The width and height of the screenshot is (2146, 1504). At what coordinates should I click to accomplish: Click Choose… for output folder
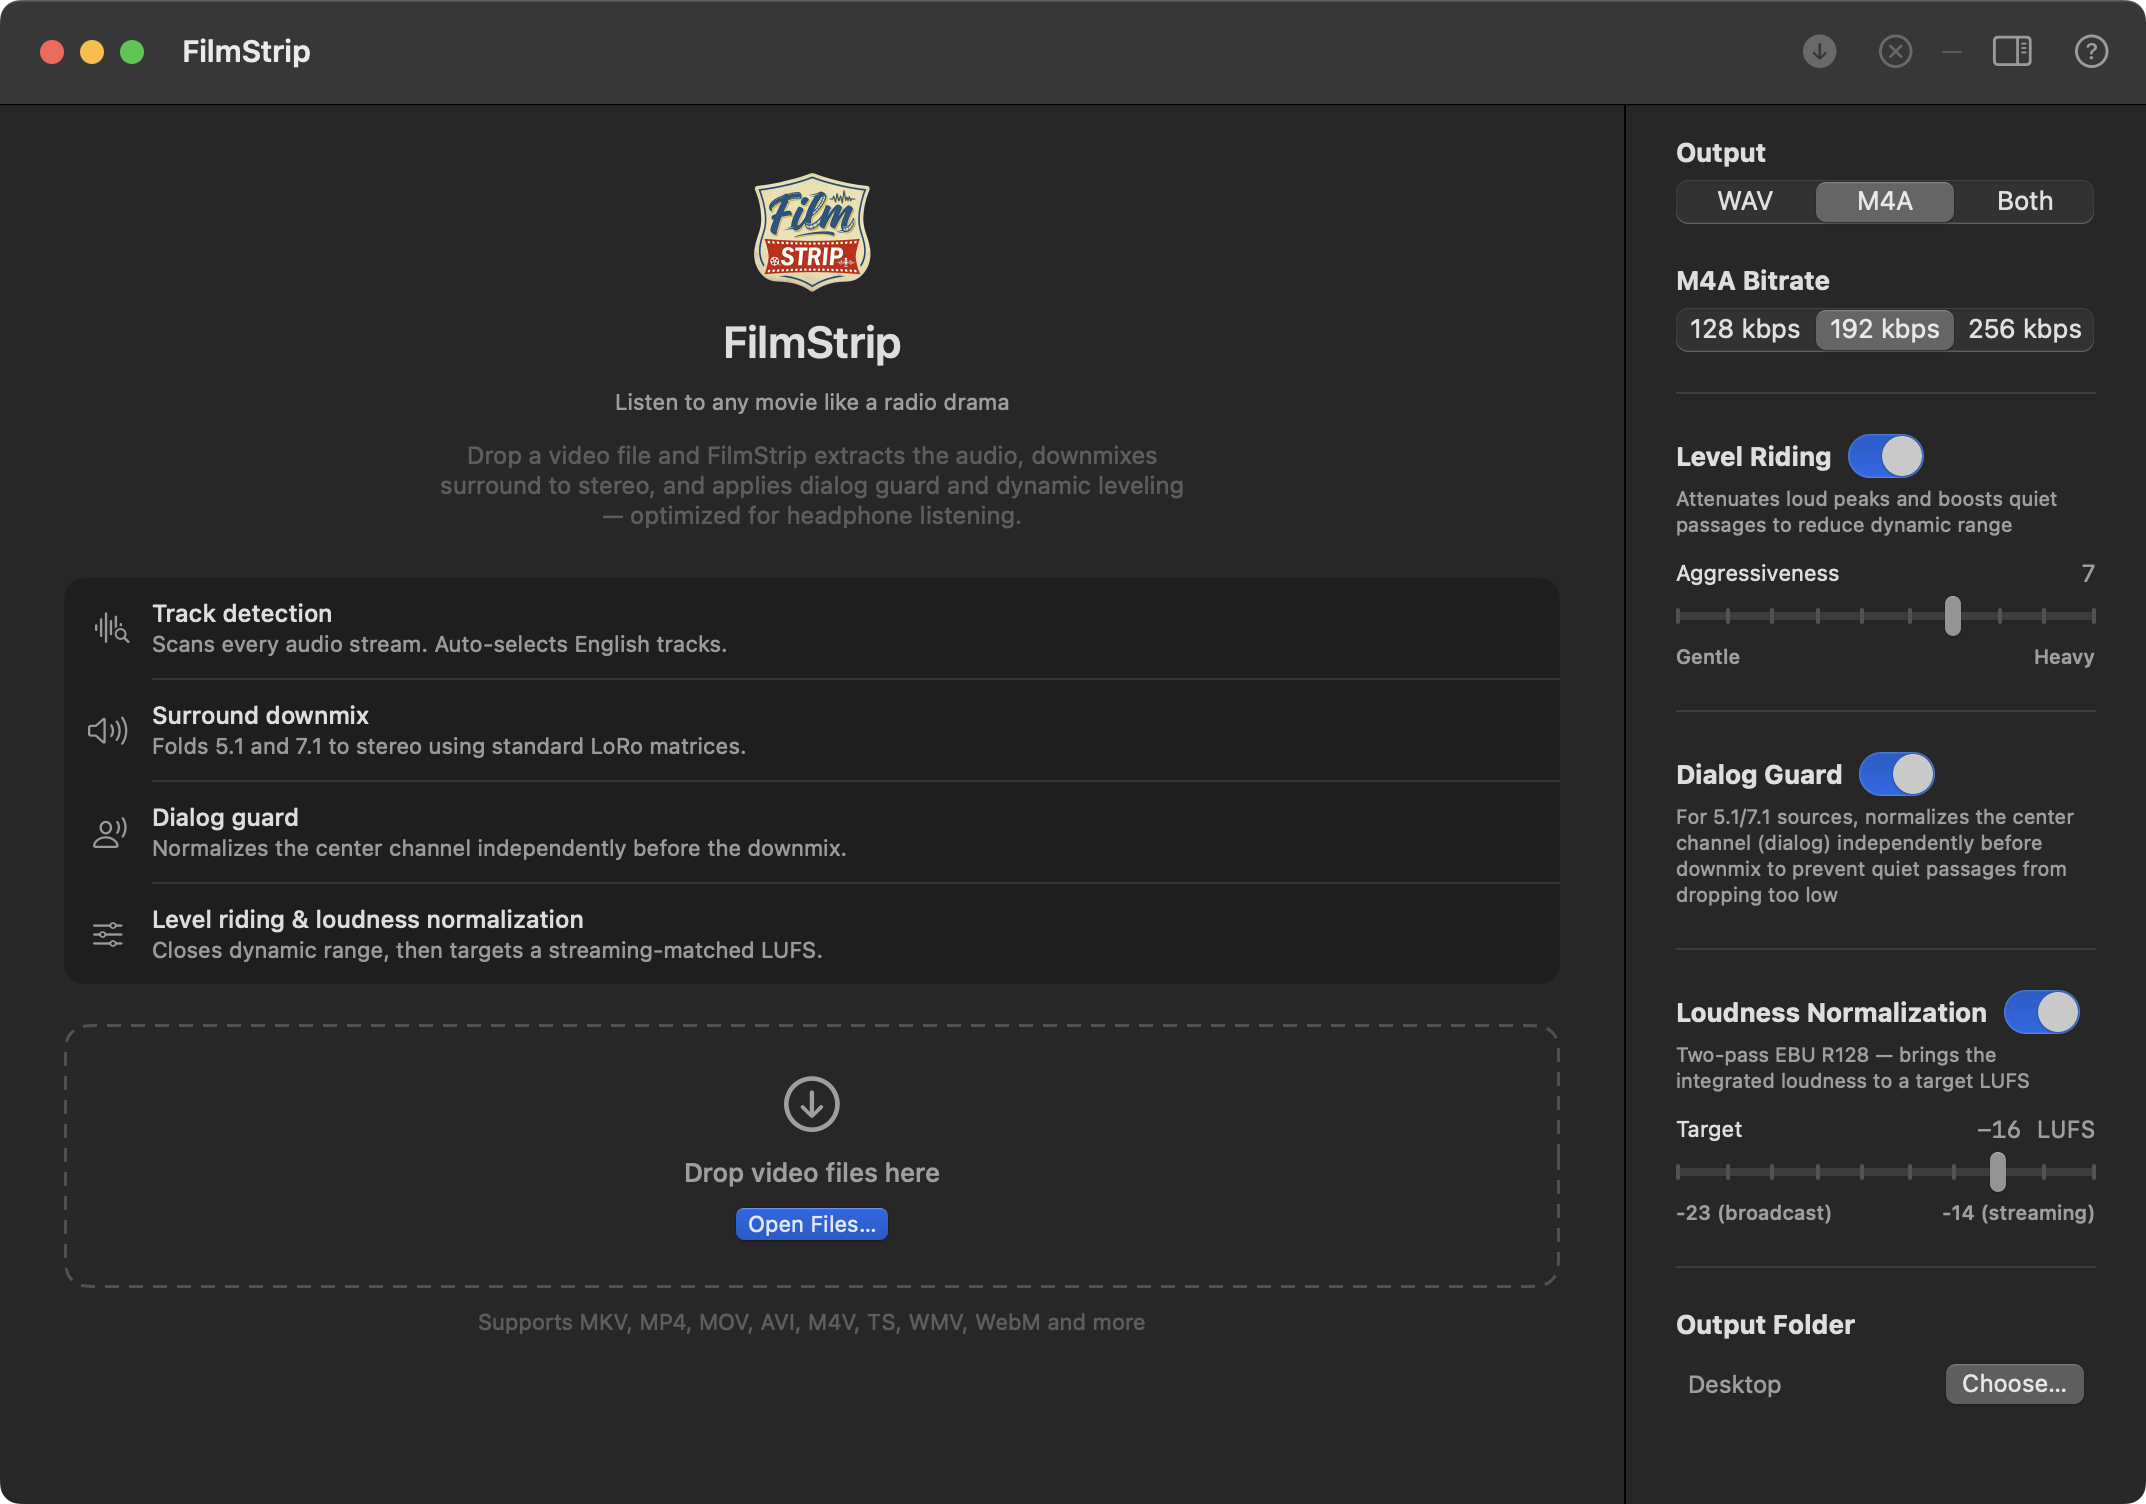2013,1384
